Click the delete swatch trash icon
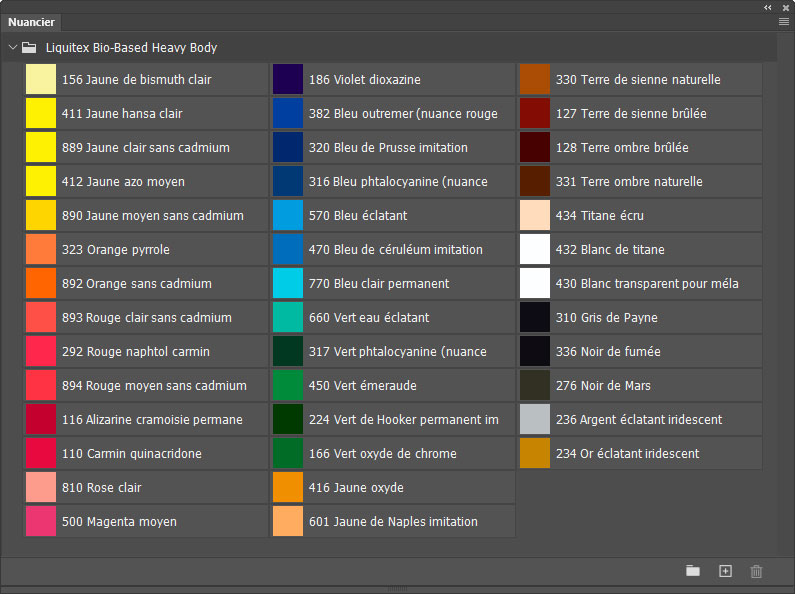This screenshot has width=795, height=594. click(756, 571)
